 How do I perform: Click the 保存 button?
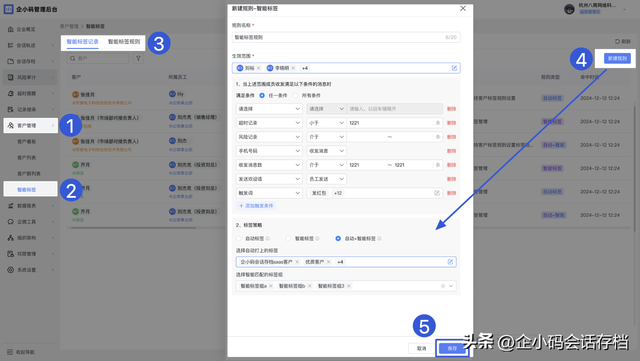click(452, 348)
